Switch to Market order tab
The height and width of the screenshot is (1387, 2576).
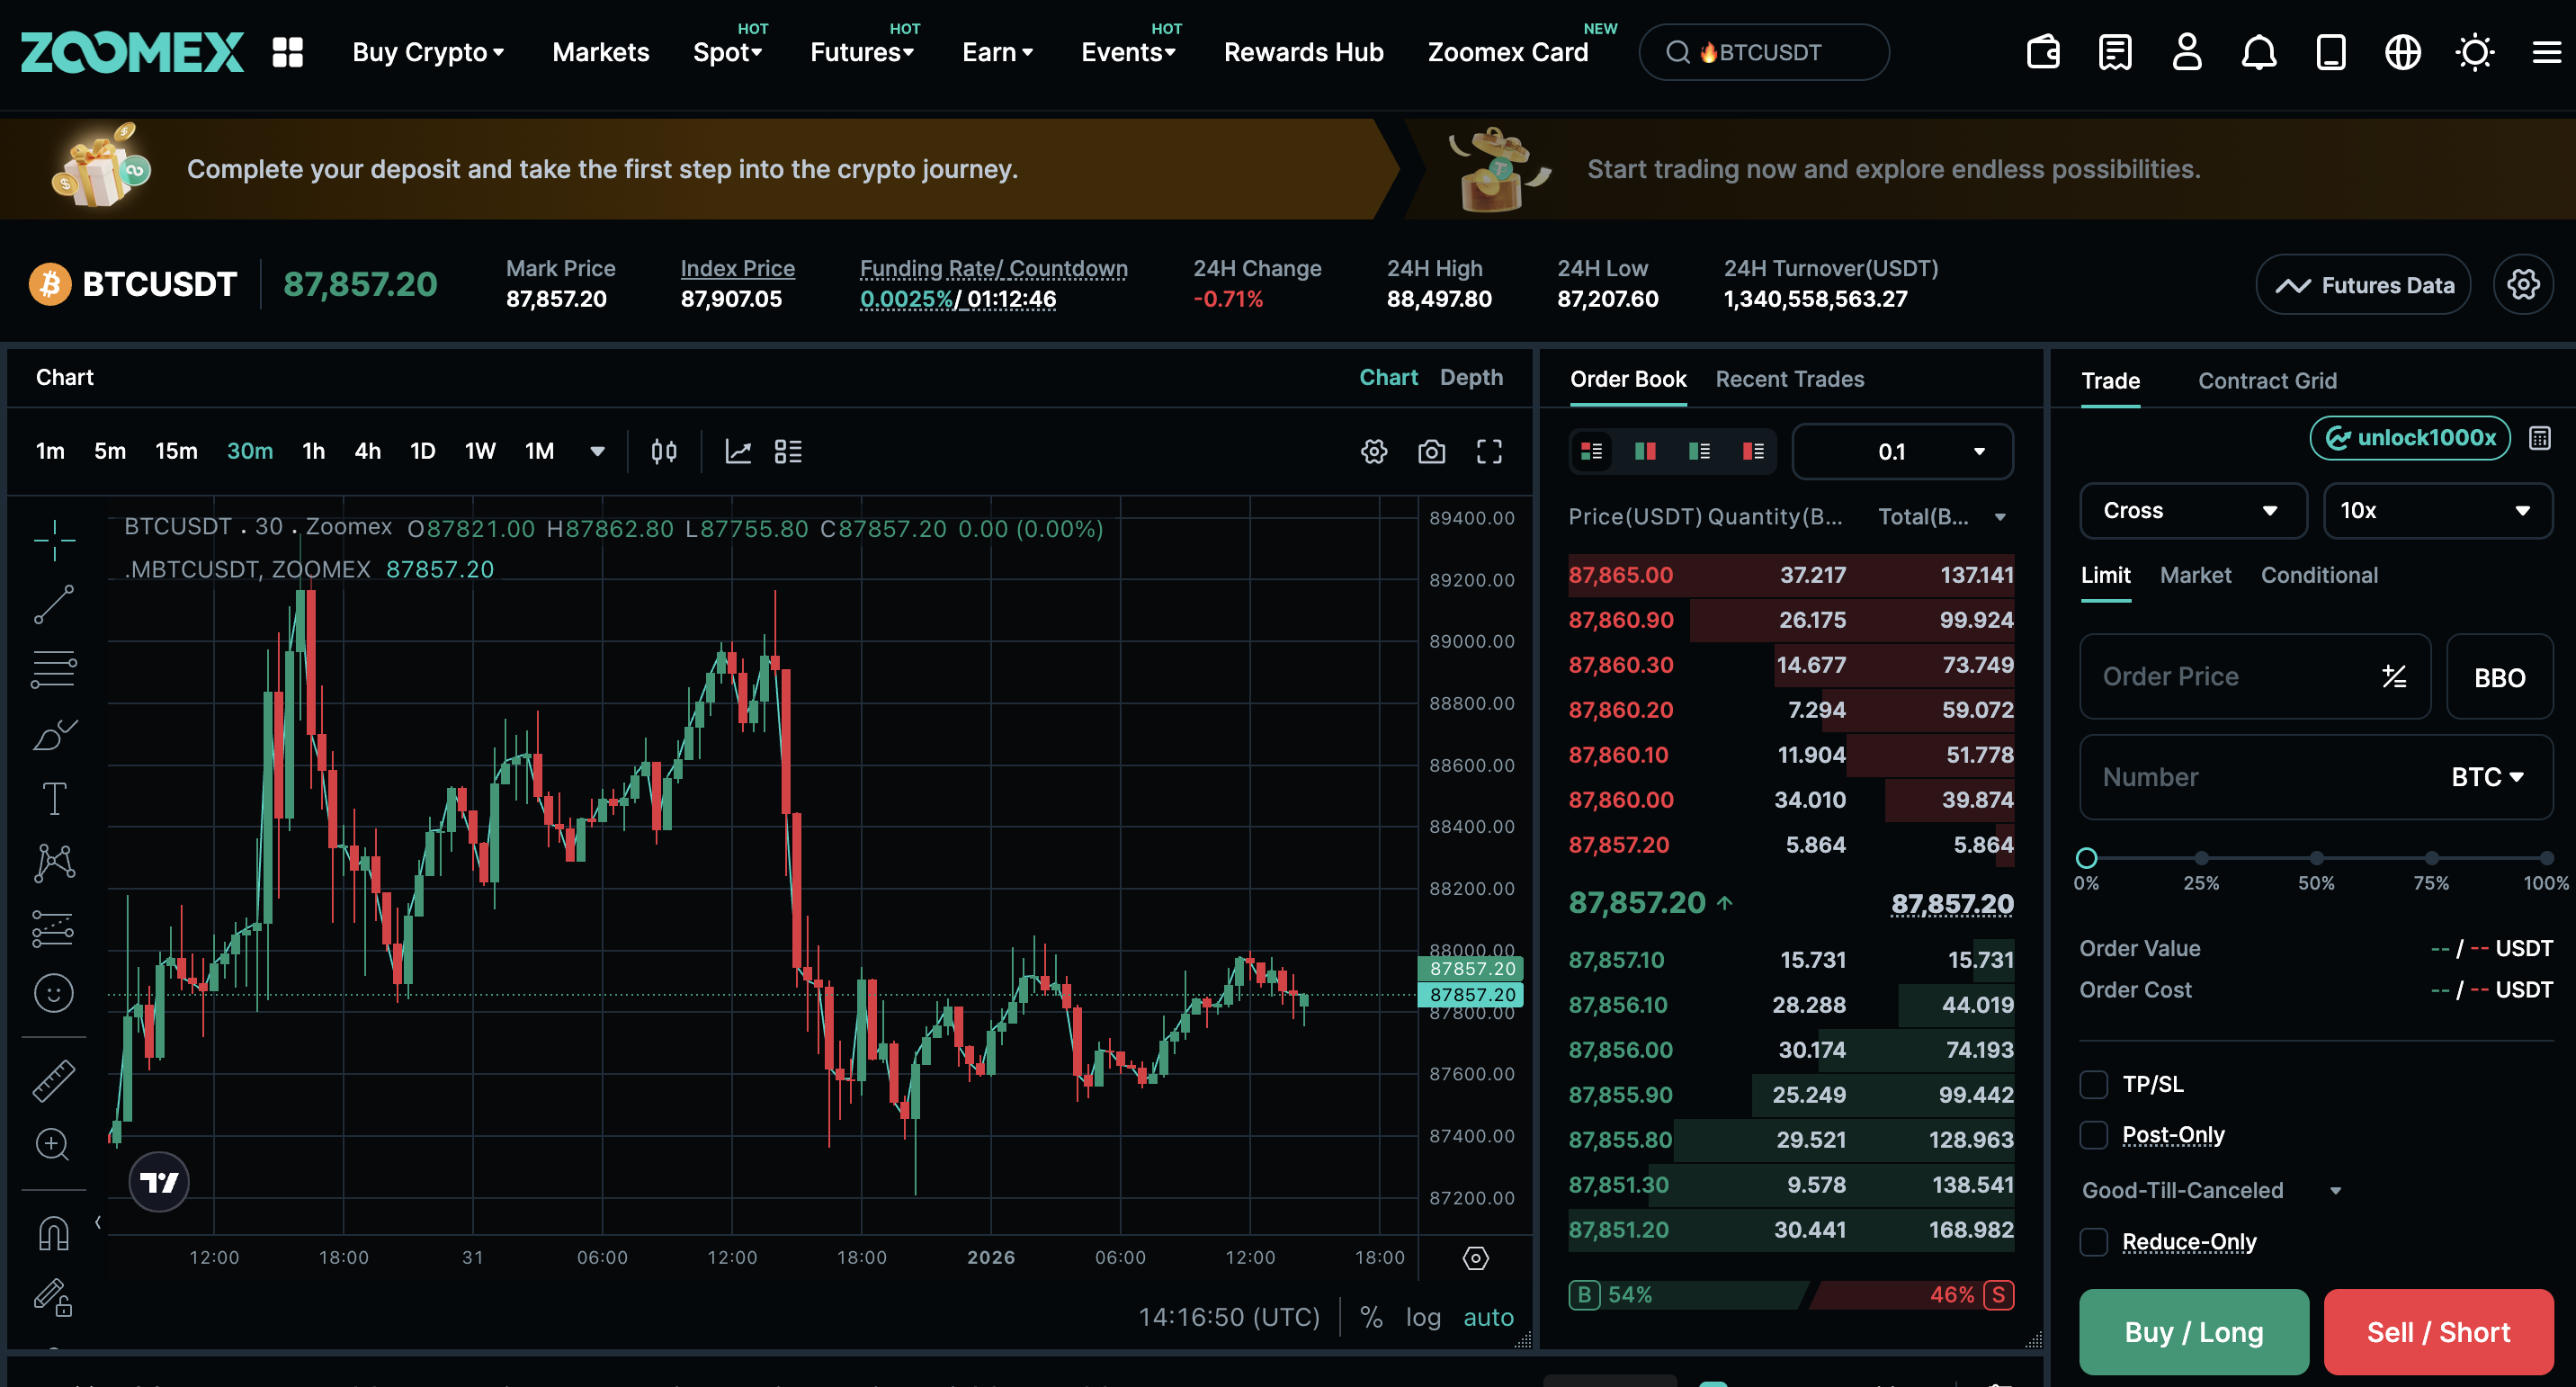pos(2195,575)
